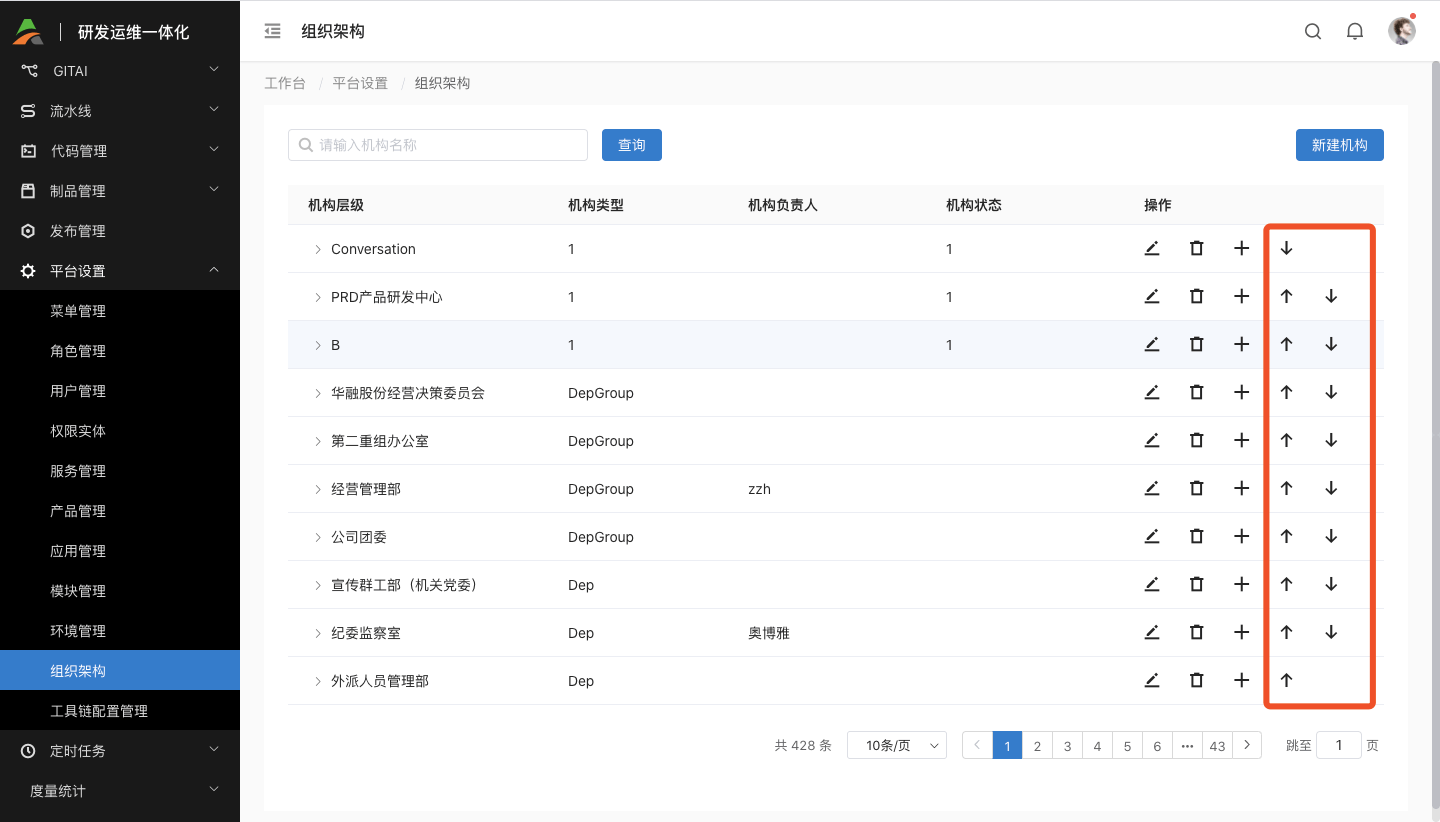Viewport: 1440px width, 822px height.
Task: Edit organization B
Action: [1152, 344]
